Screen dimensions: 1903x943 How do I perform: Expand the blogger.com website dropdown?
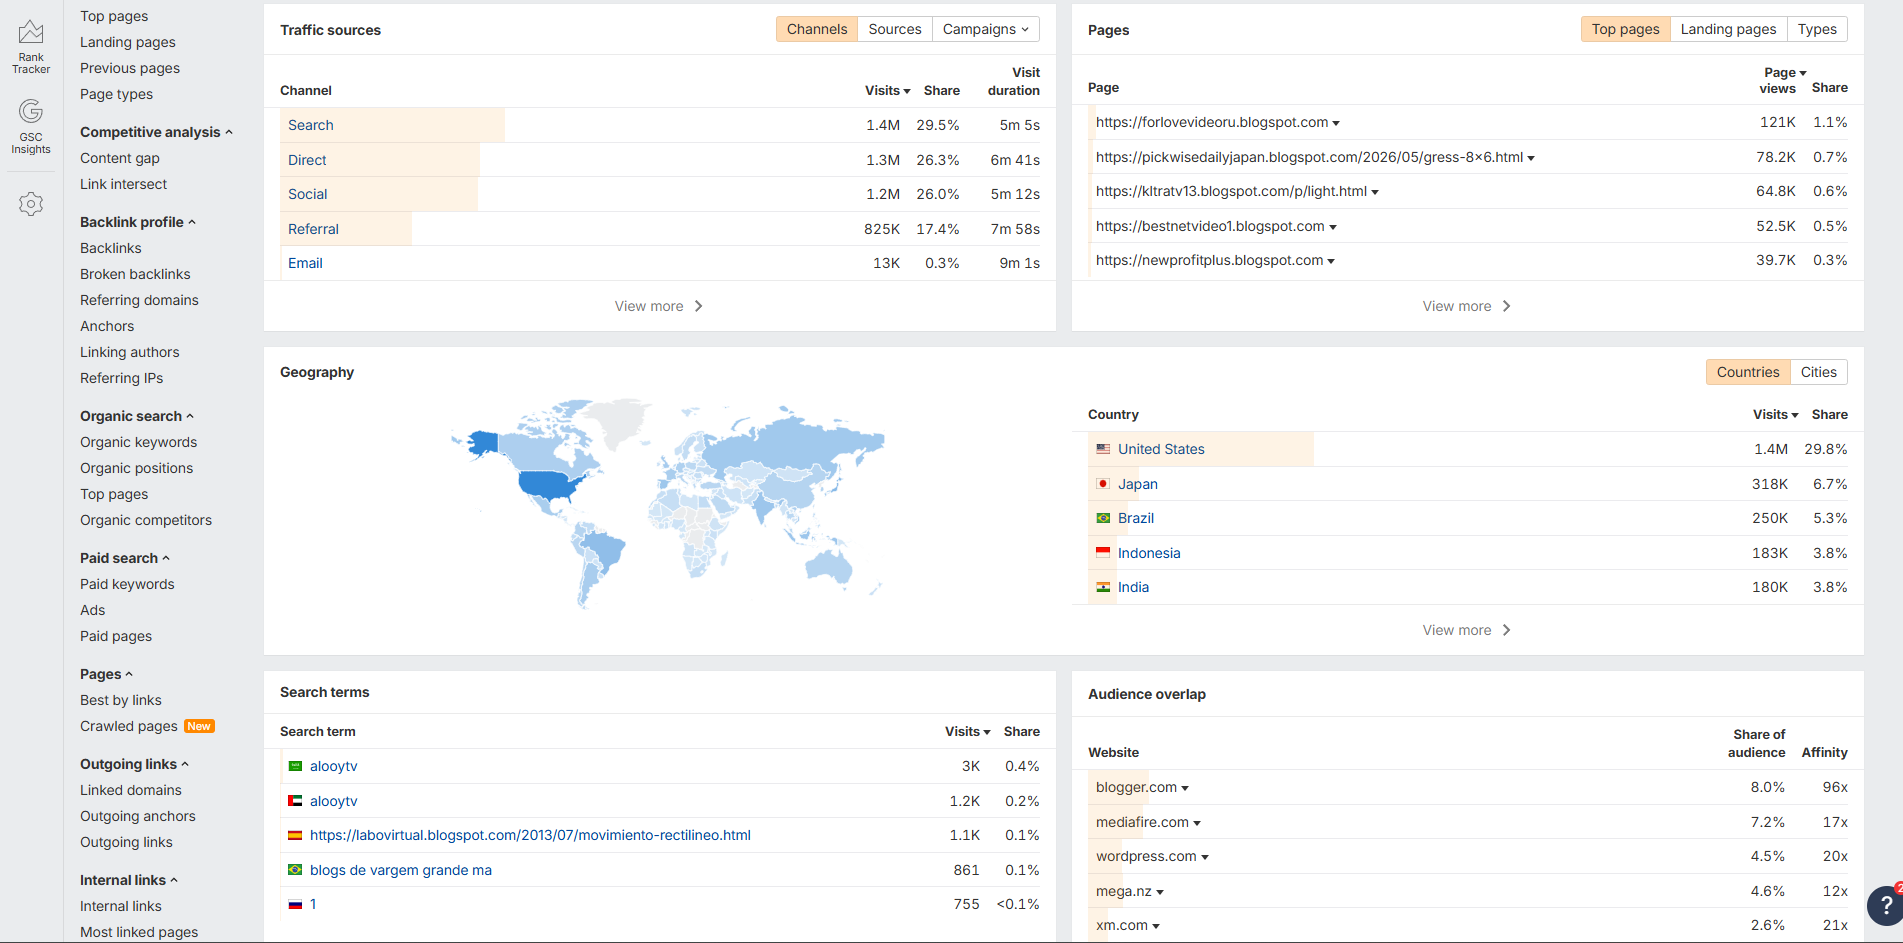coord(1185,788)
